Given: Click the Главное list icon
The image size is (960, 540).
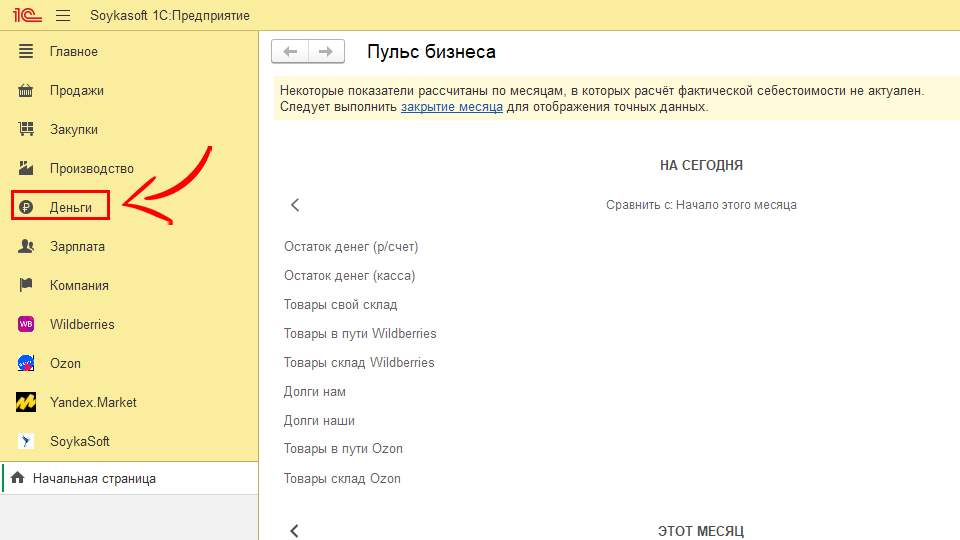Looking at the screenshot, I should (x=27, y=51).
